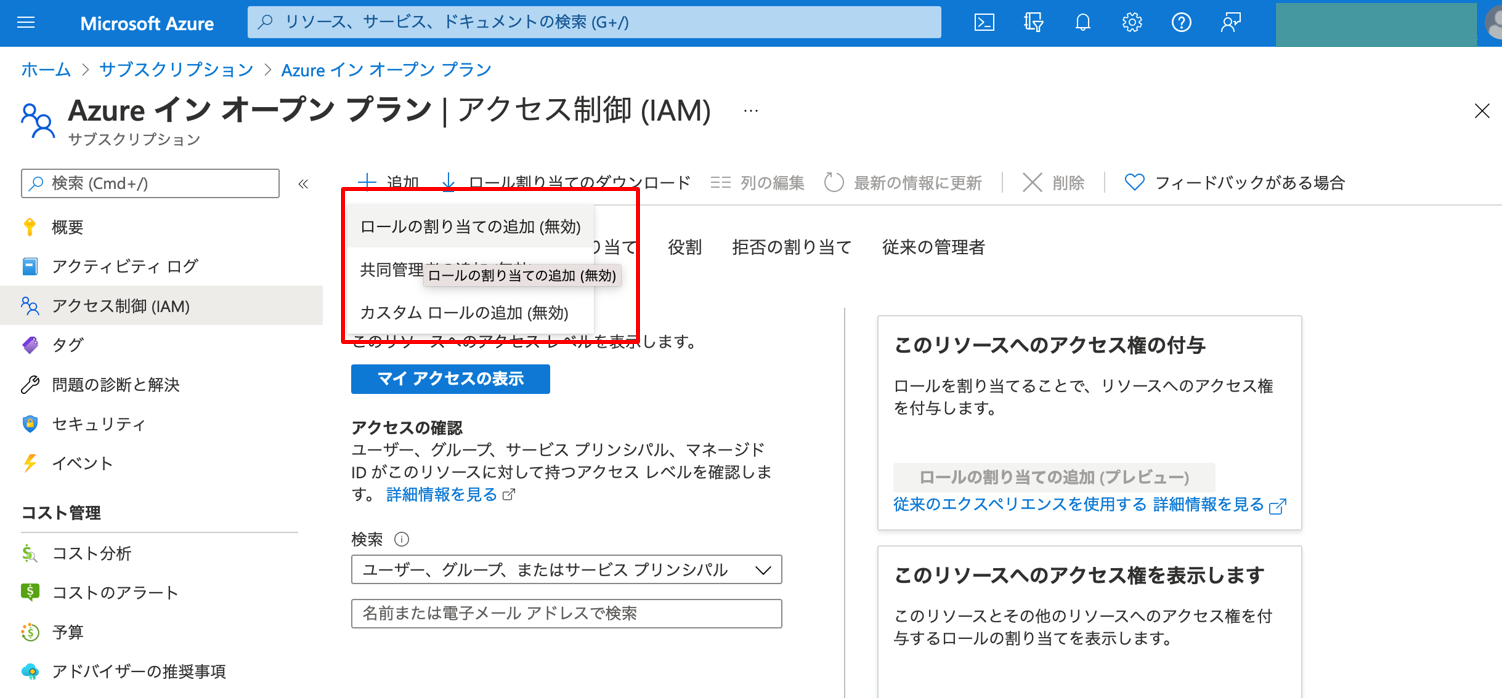The width and height of the screenshot is (1502, 698).
Task: Open the Directories and subscriptions filter icon
Action: click(1034, 22)
